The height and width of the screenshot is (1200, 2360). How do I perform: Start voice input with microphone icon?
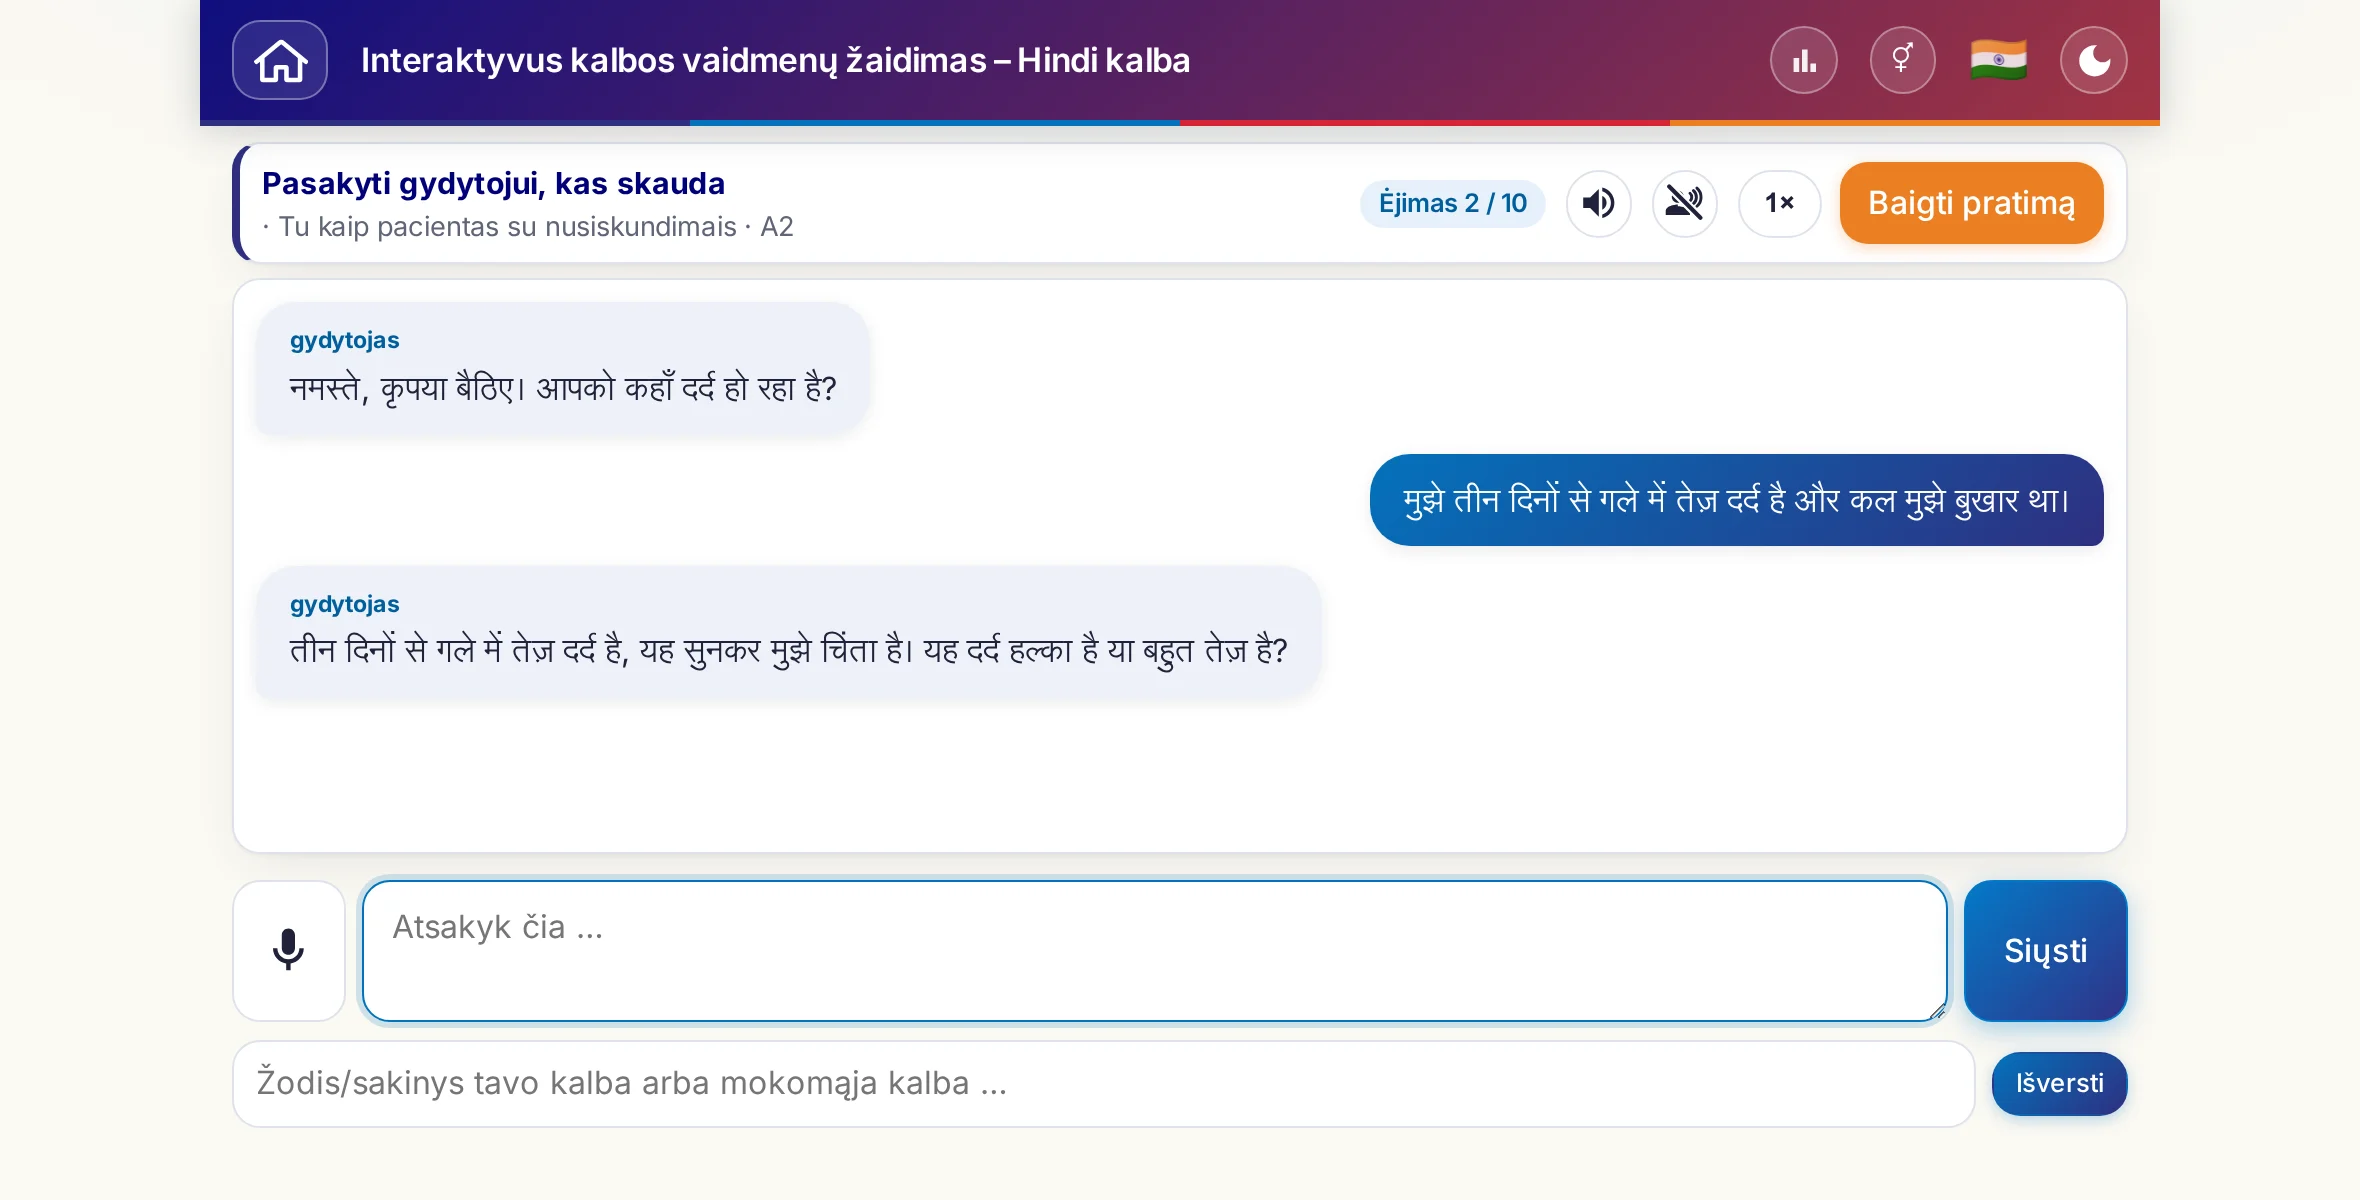[289, 950]
